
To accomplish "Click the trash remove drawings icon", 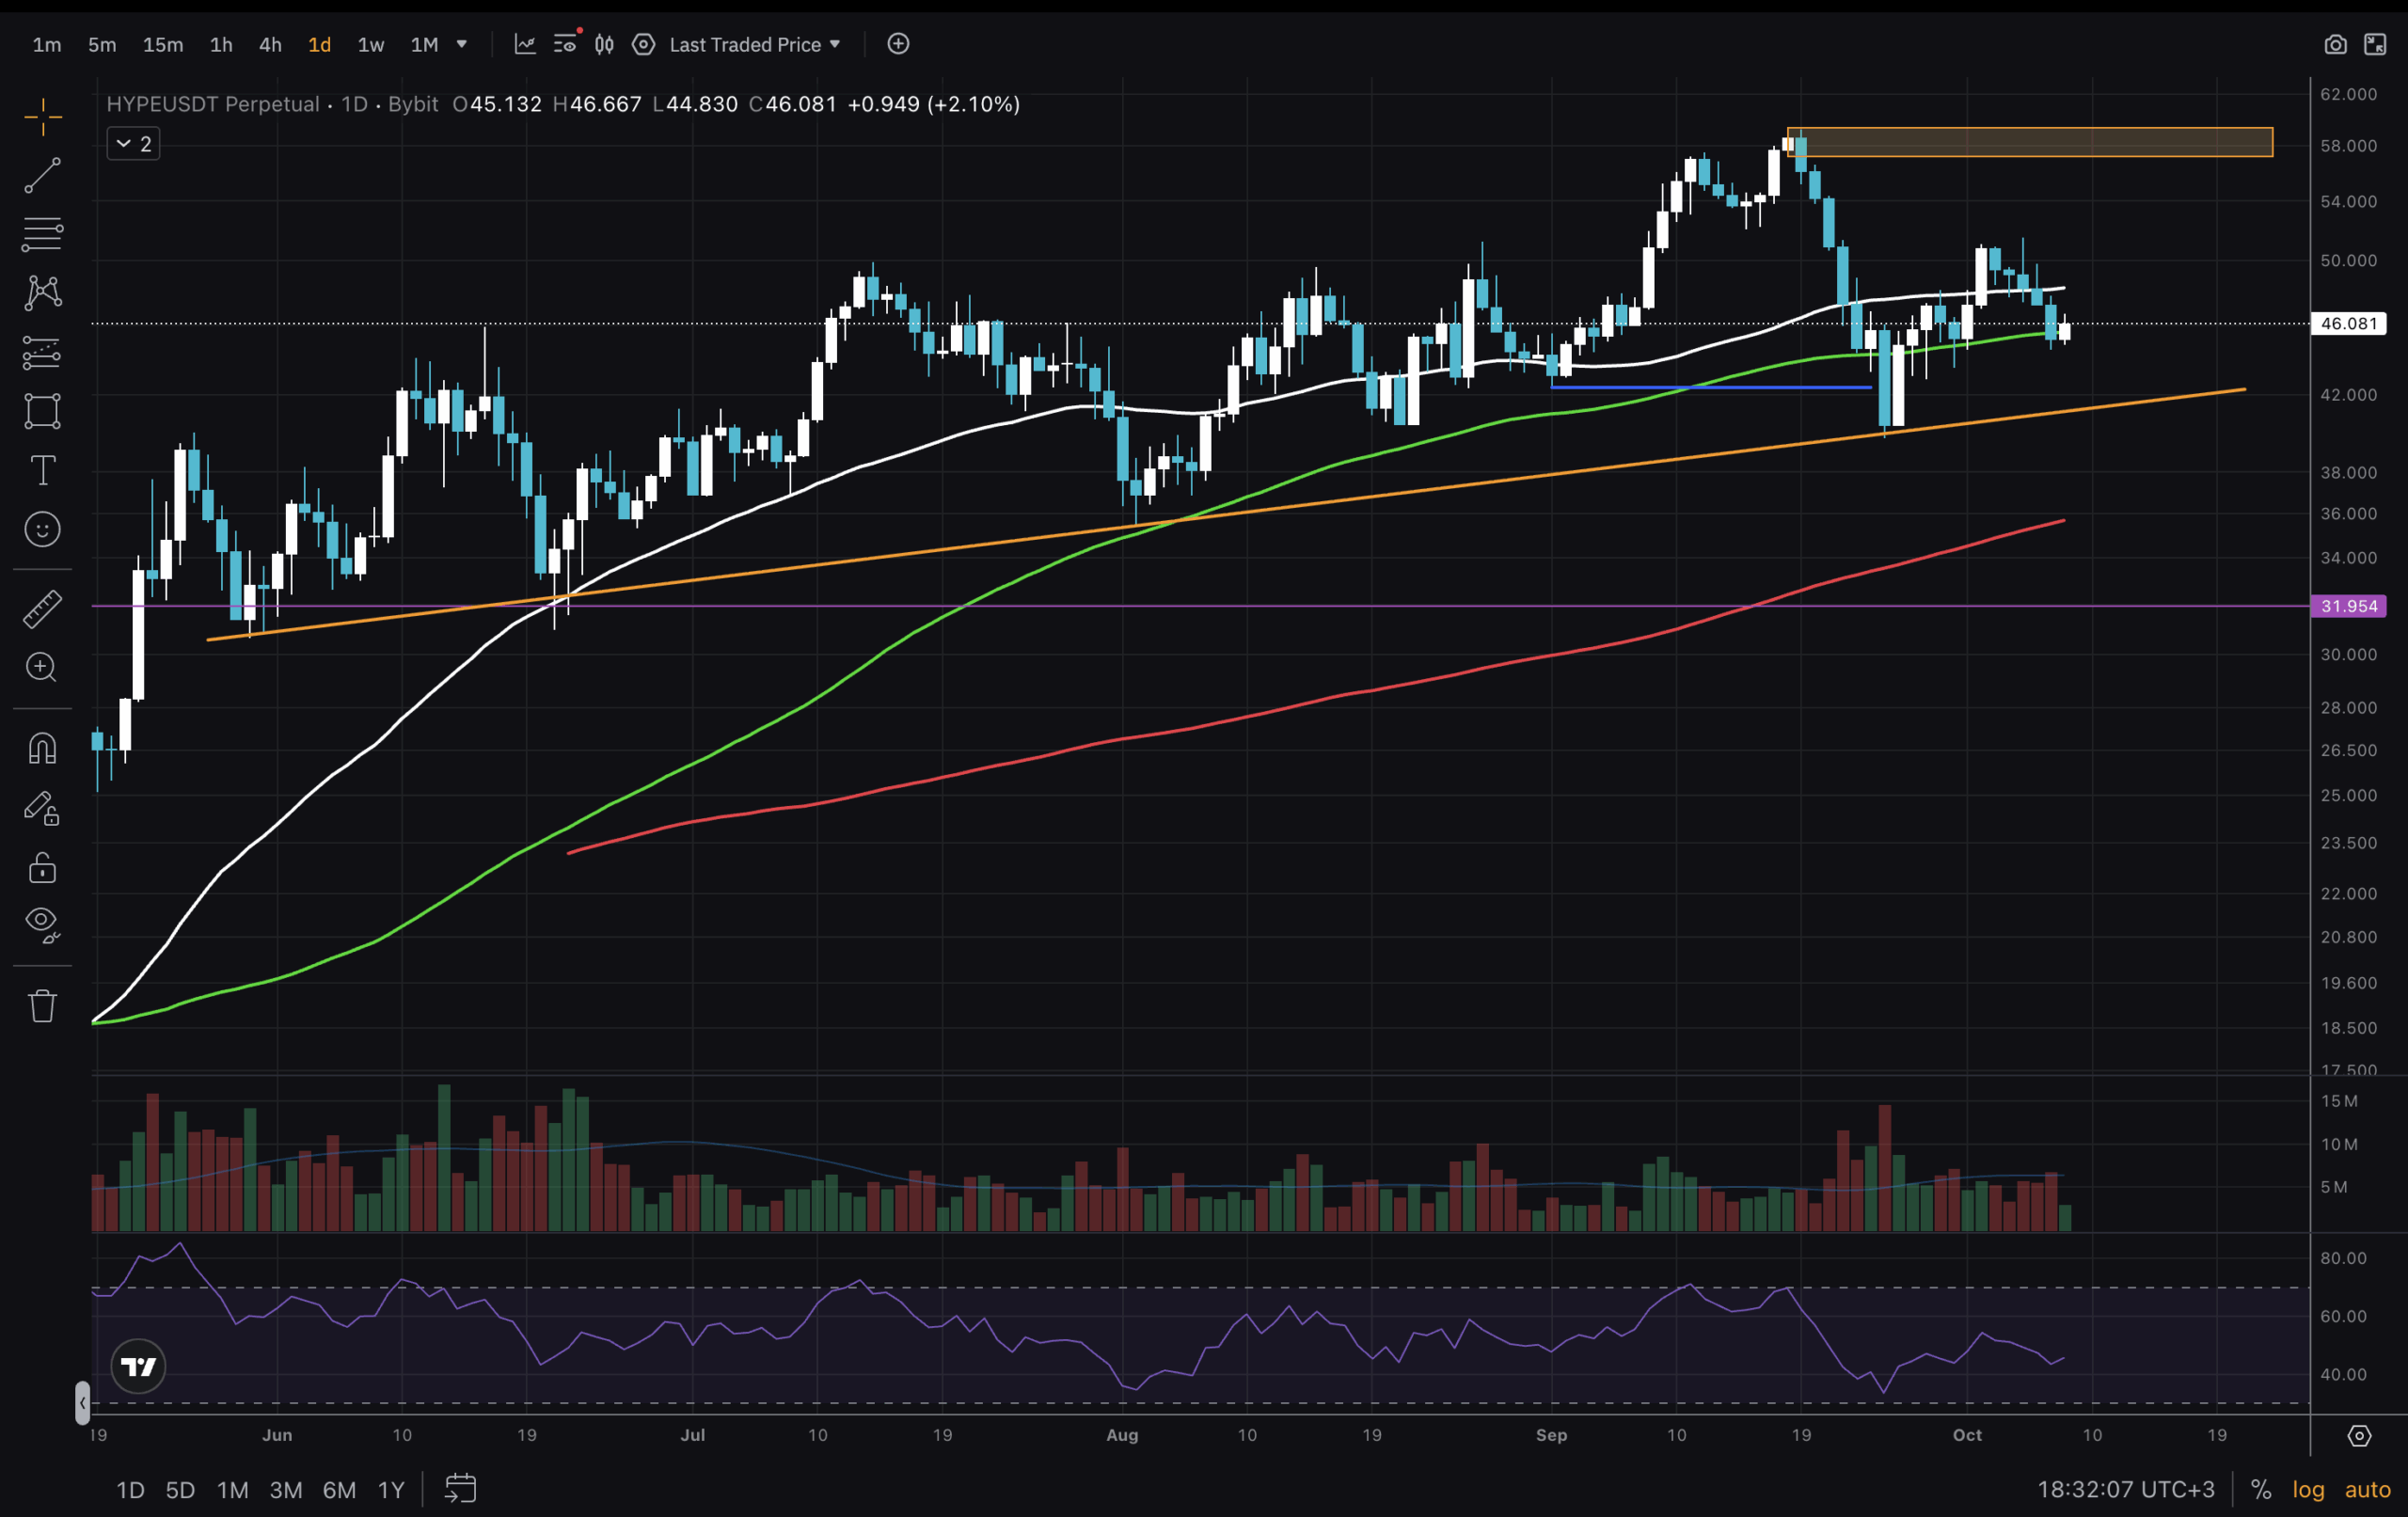I will [x=42, y=1006].
